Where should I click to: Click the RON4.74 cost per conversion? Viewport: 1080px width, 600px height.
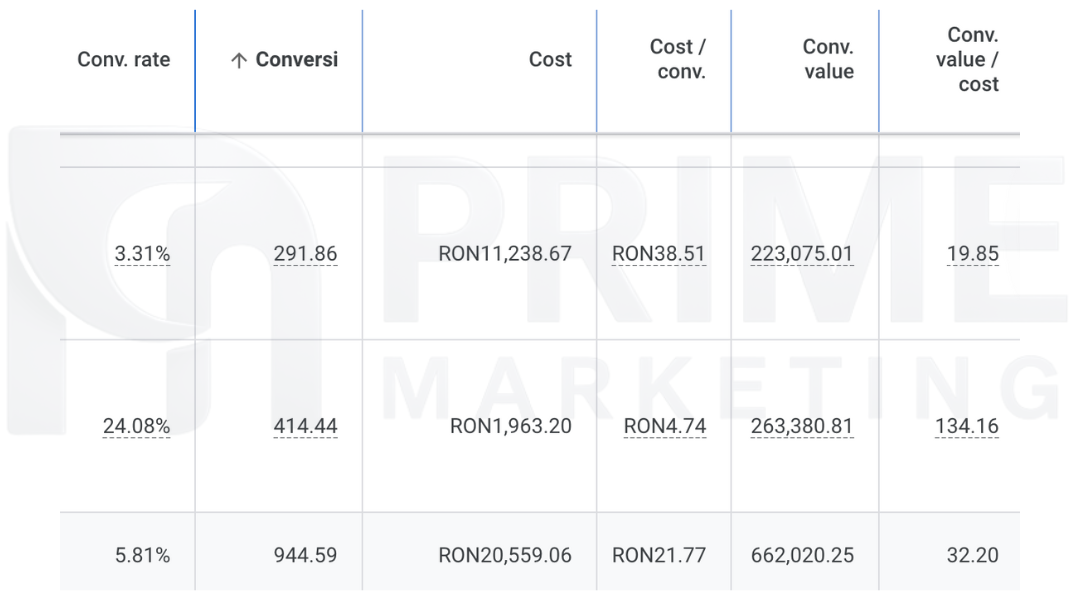click(664, 427)
